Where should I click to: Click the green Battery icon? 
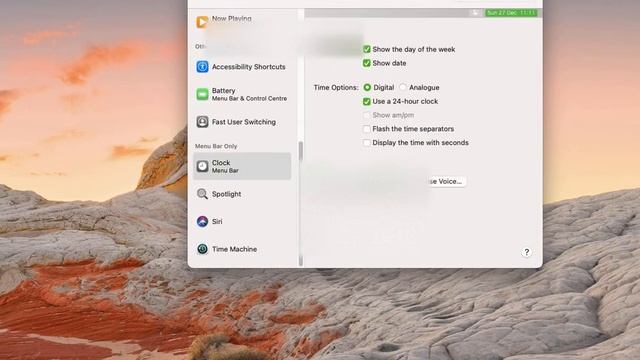[202, 94]
